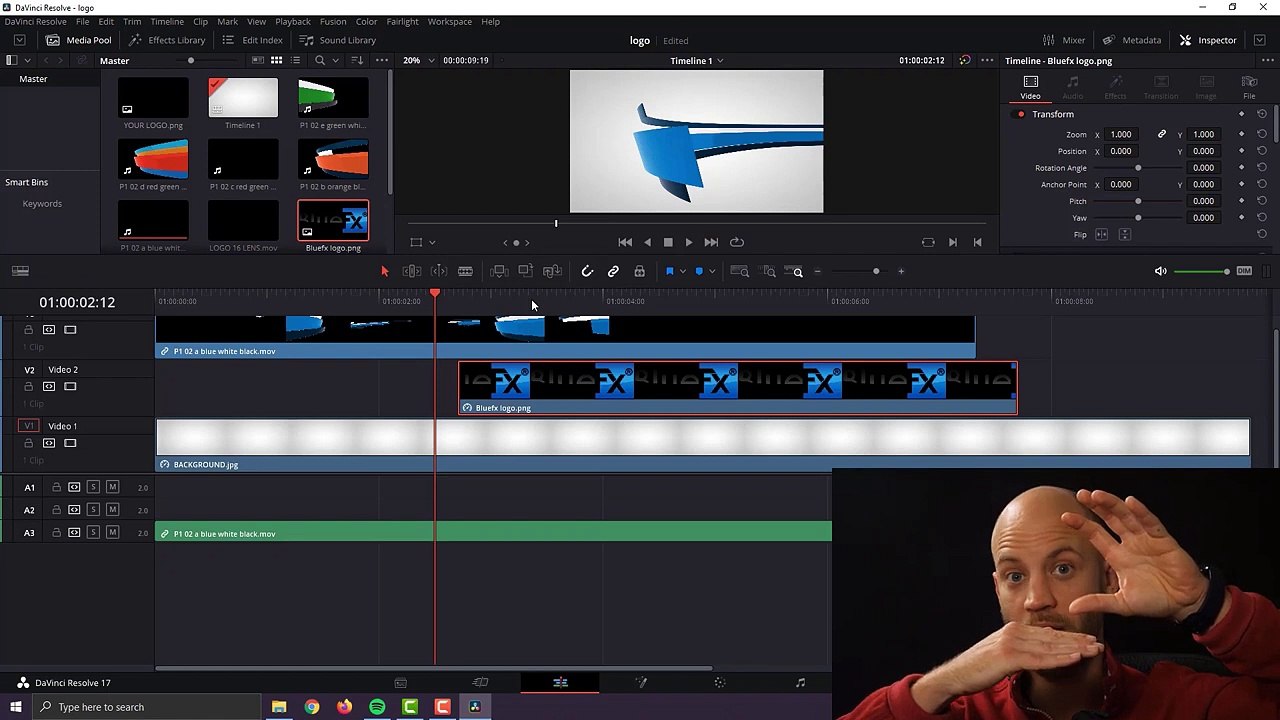
Task: Disable video track Video 1
Action: (70, 443)
